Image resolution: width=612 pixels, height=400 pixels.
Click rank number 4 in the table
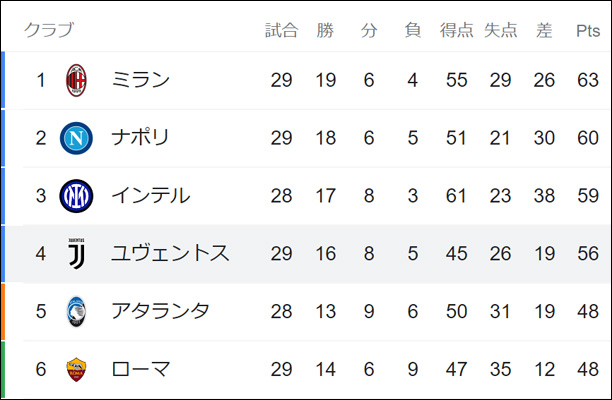pos(41,254)
